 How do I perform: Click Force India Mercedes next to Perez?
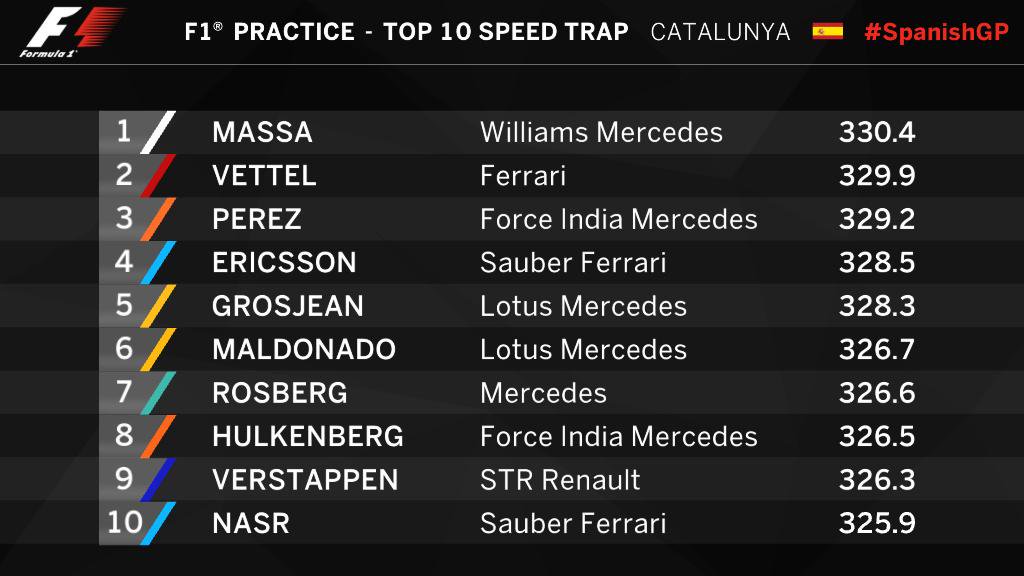tap(618, 219)
